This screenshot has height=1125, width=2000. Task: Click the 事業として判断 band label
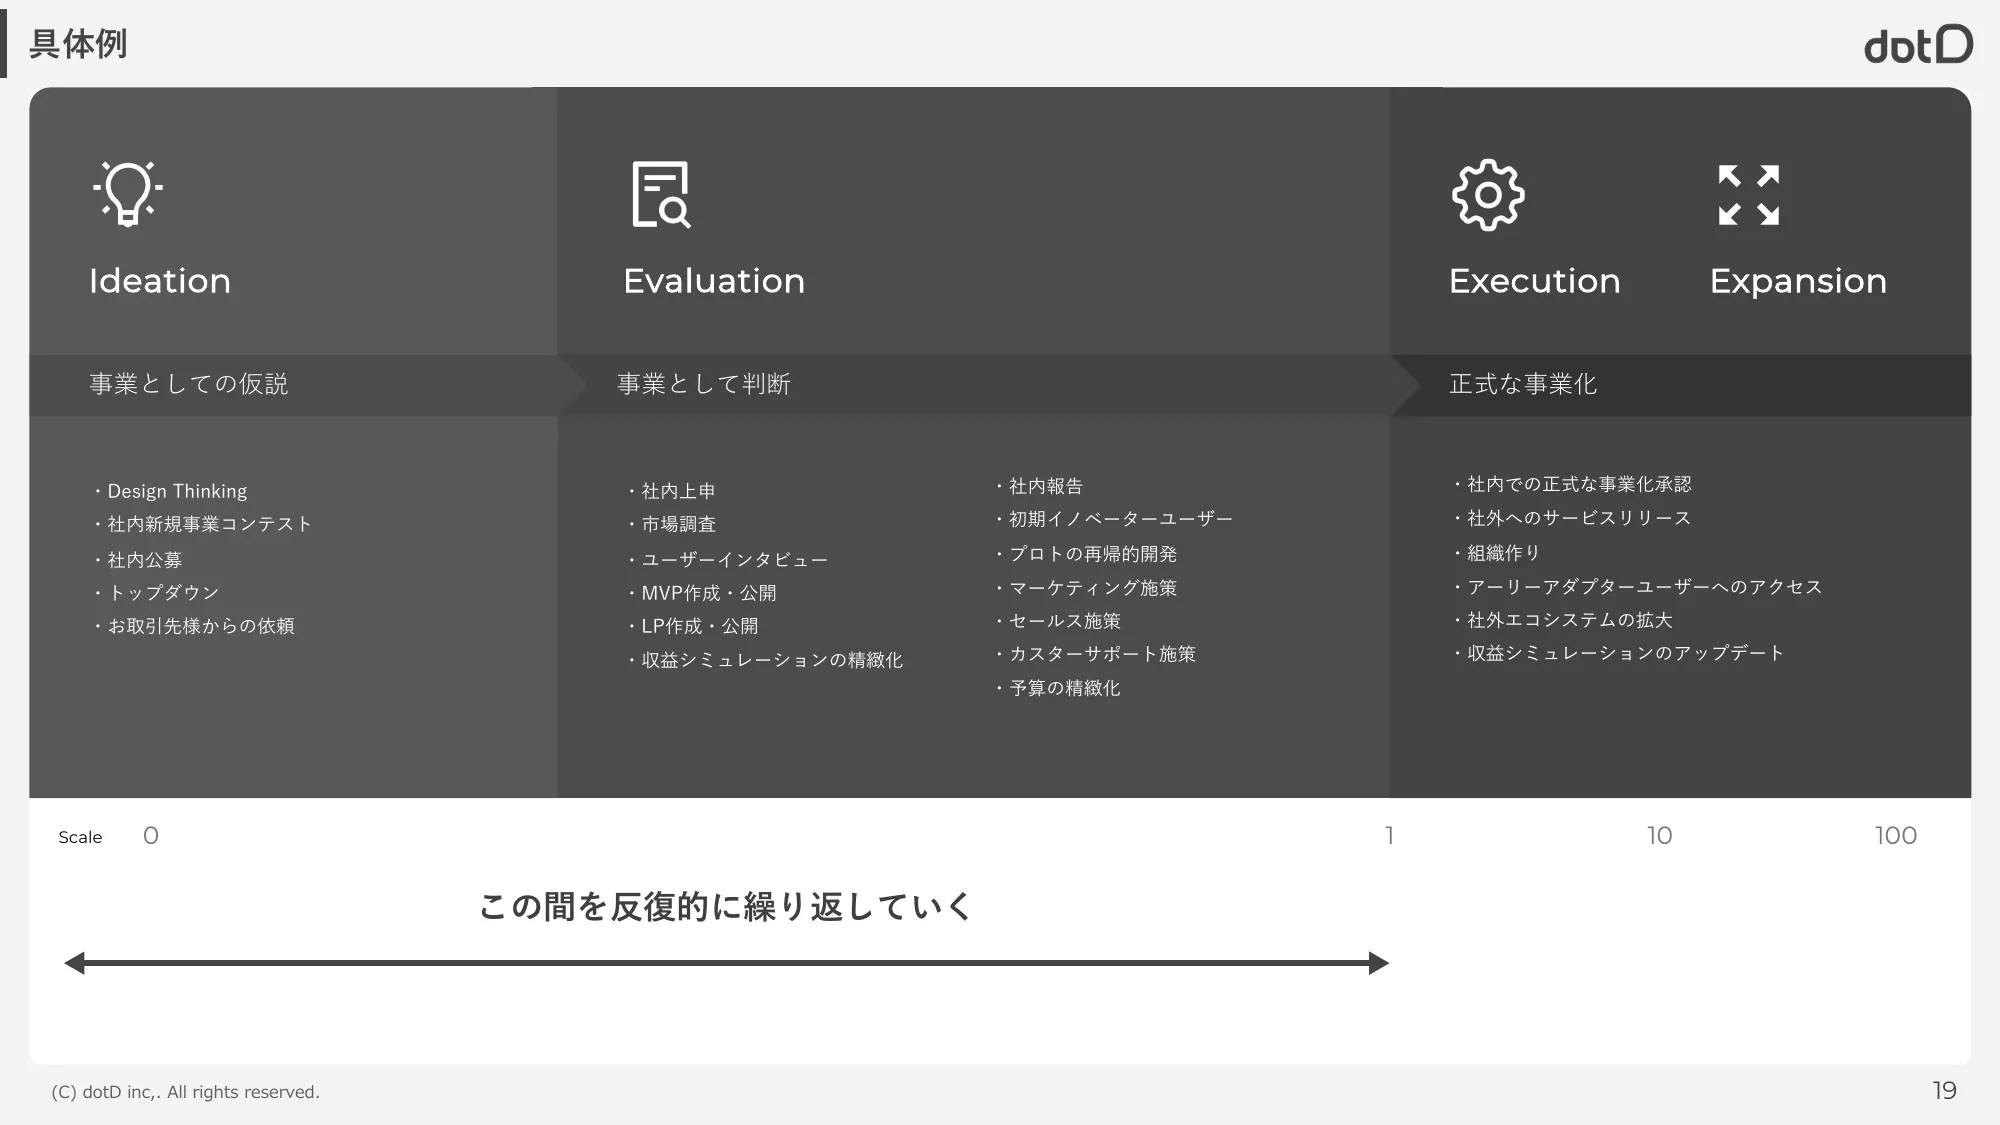704,384
